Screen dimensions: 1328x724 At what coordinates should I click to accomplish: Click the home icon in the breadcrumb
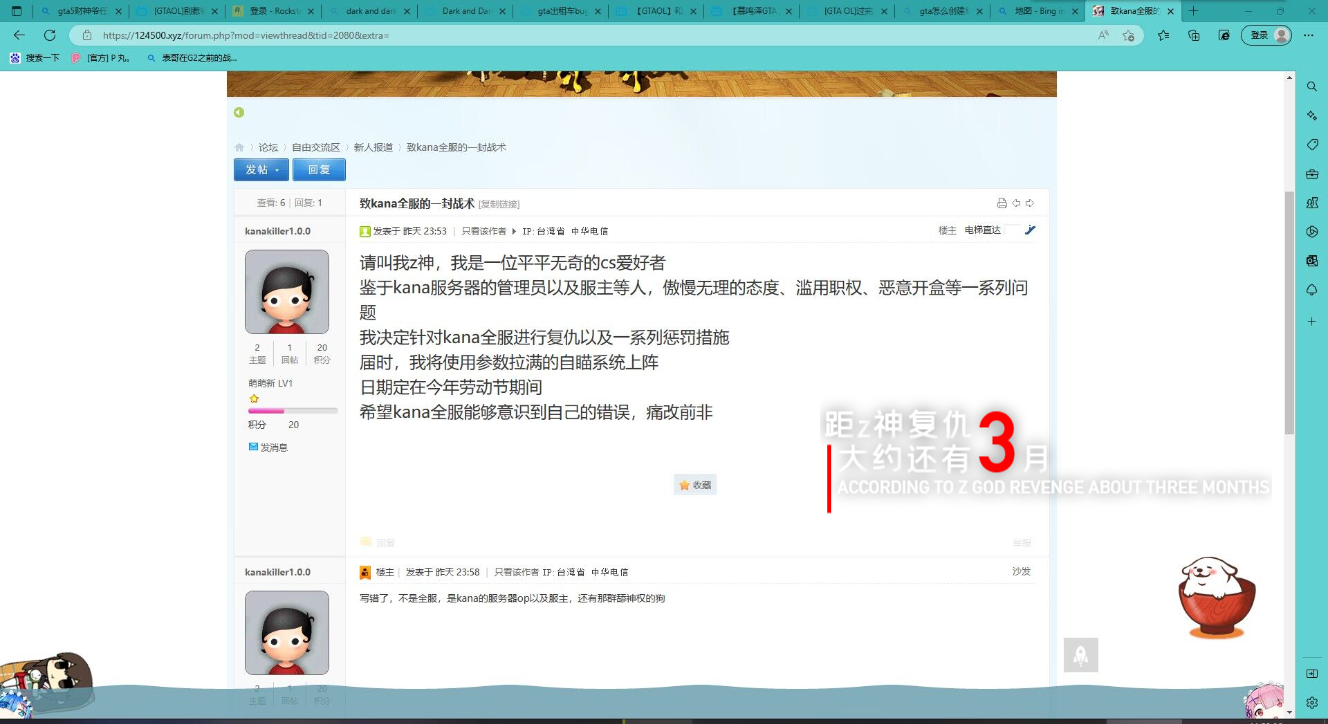coord(240,148)
